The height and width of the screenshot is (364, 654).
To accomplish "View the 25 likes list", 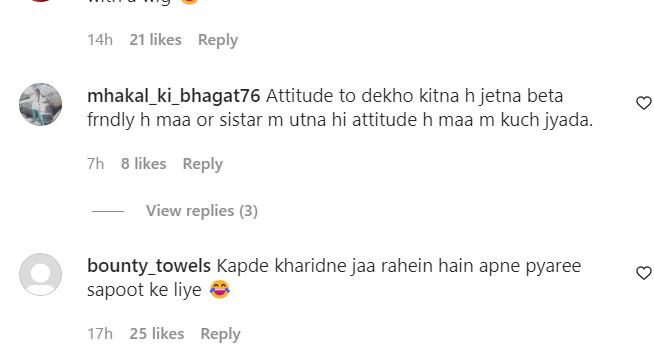I will [157, 334].
